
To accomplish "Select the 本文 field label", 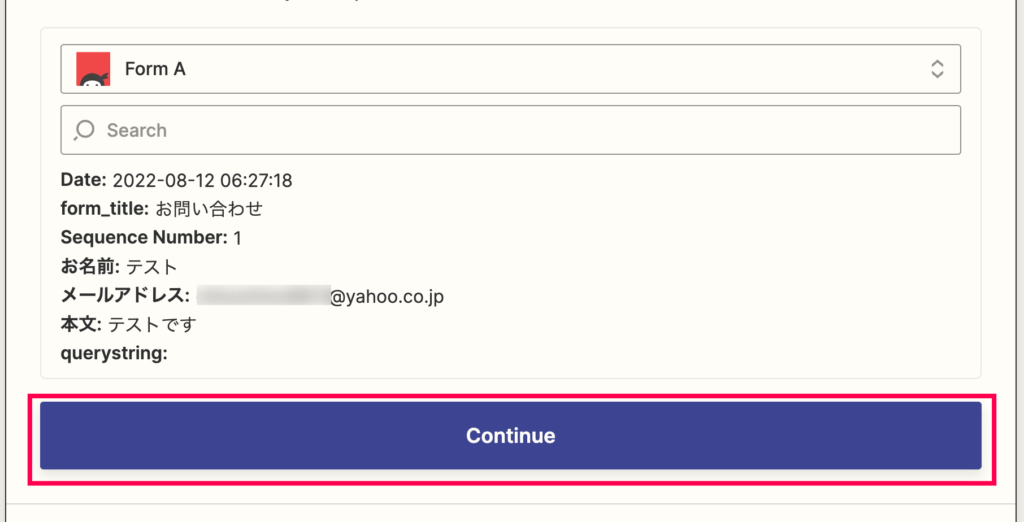I will click(82, 324).
